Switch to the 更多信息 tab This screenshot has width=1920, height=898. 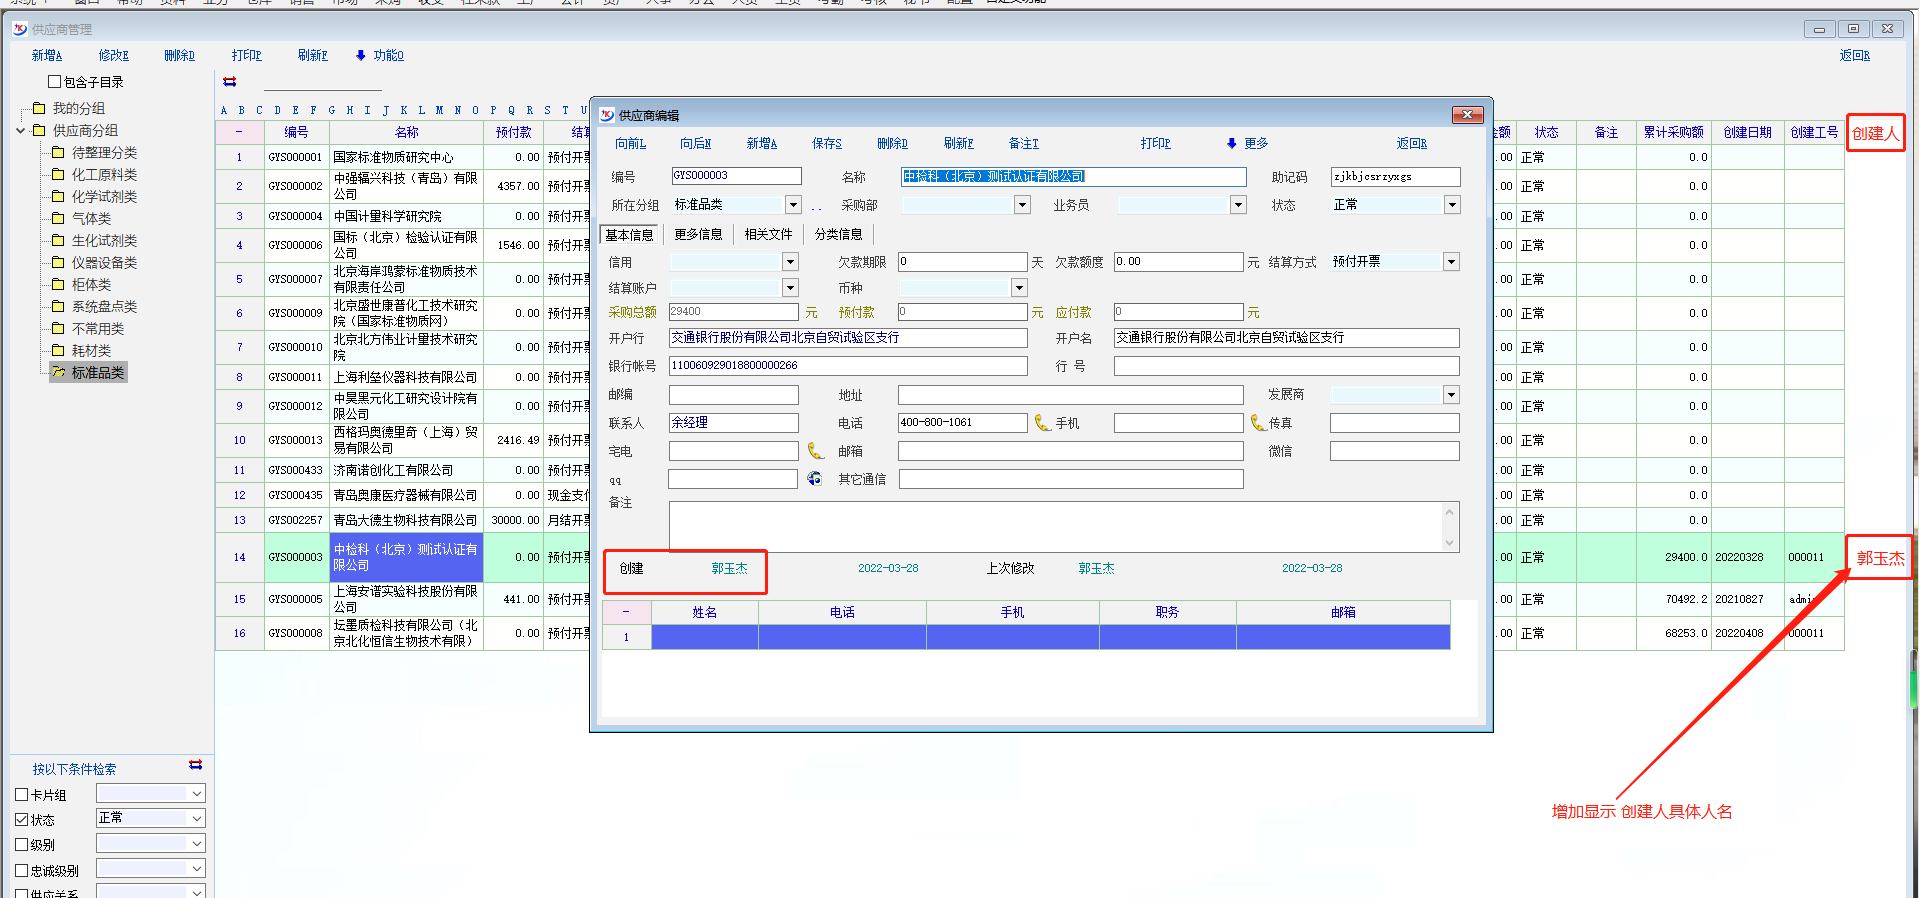[x=698, y=235]
